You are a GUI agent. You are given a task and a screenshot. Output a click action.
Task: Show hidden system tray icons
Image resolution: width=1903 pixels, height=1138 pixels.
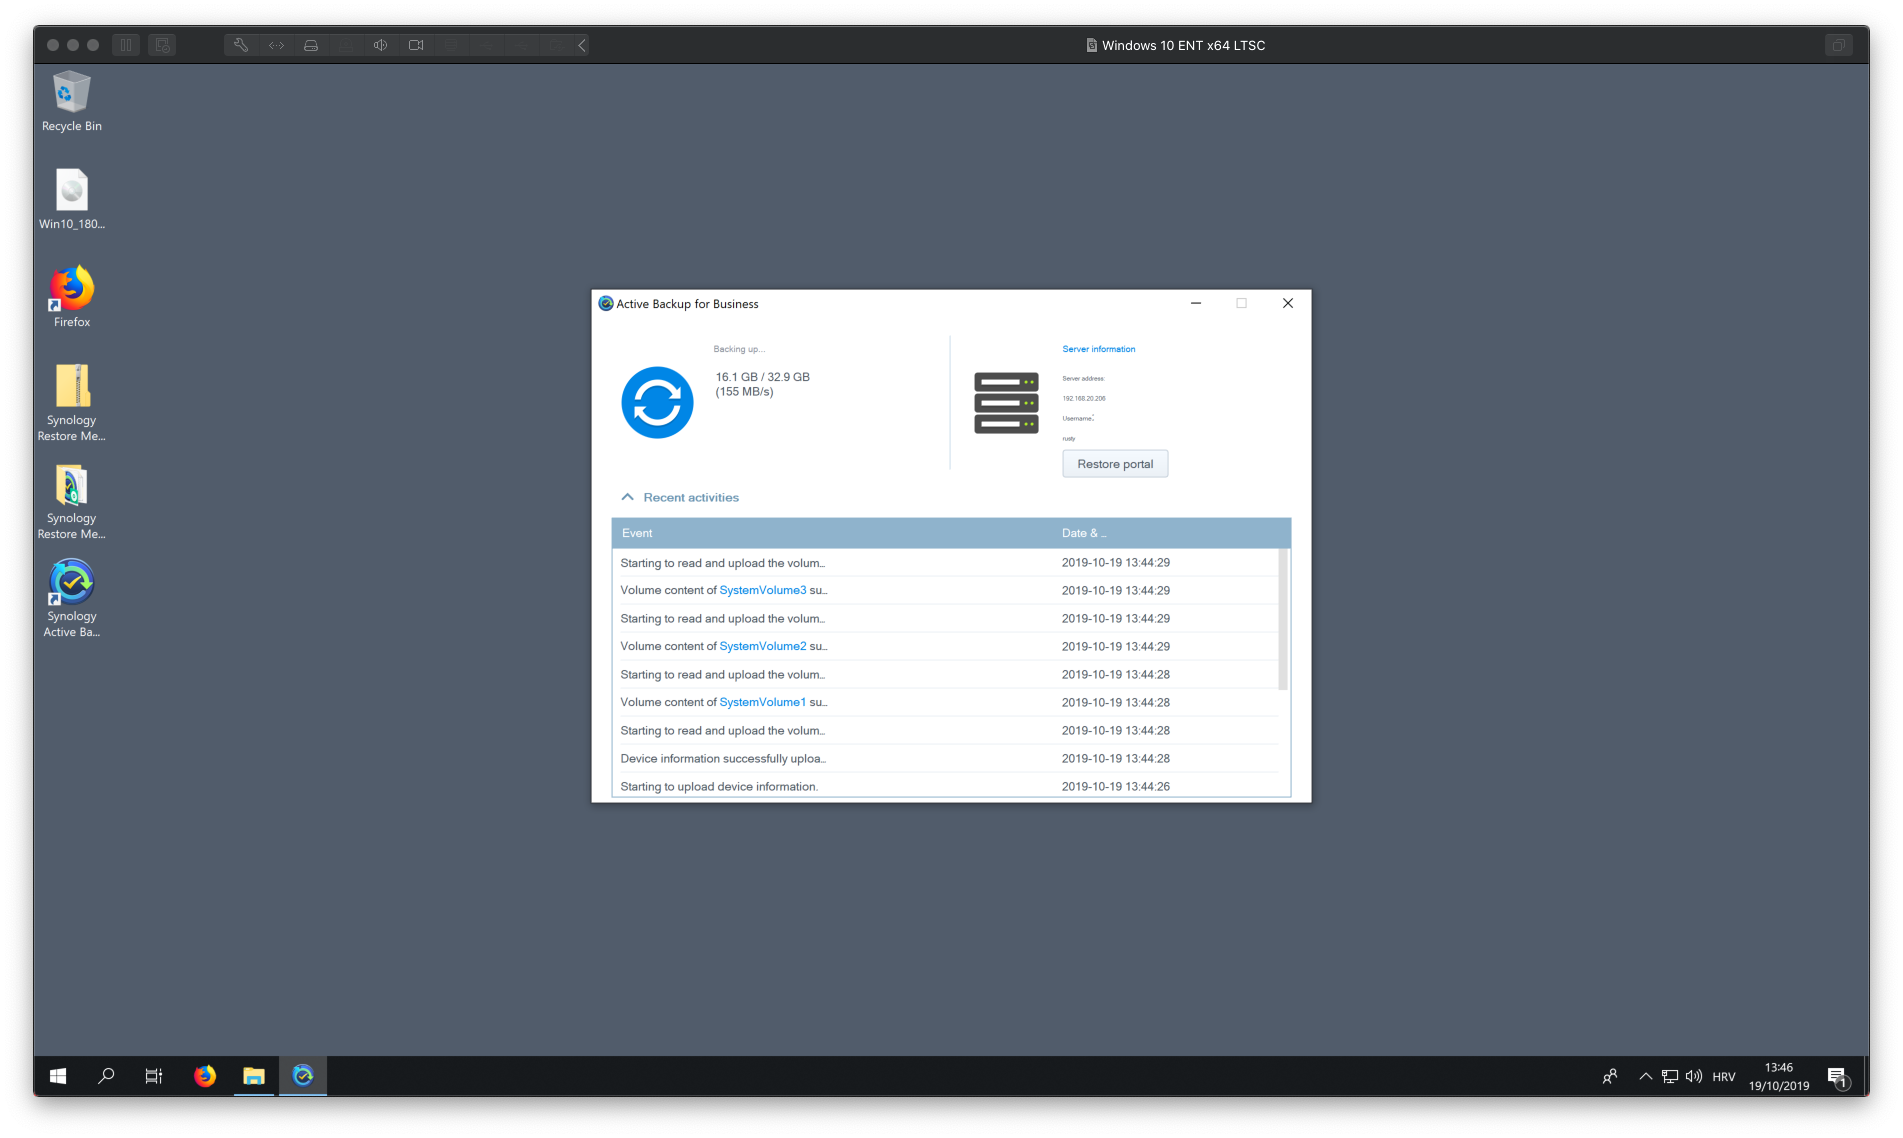[1645, 1076]
